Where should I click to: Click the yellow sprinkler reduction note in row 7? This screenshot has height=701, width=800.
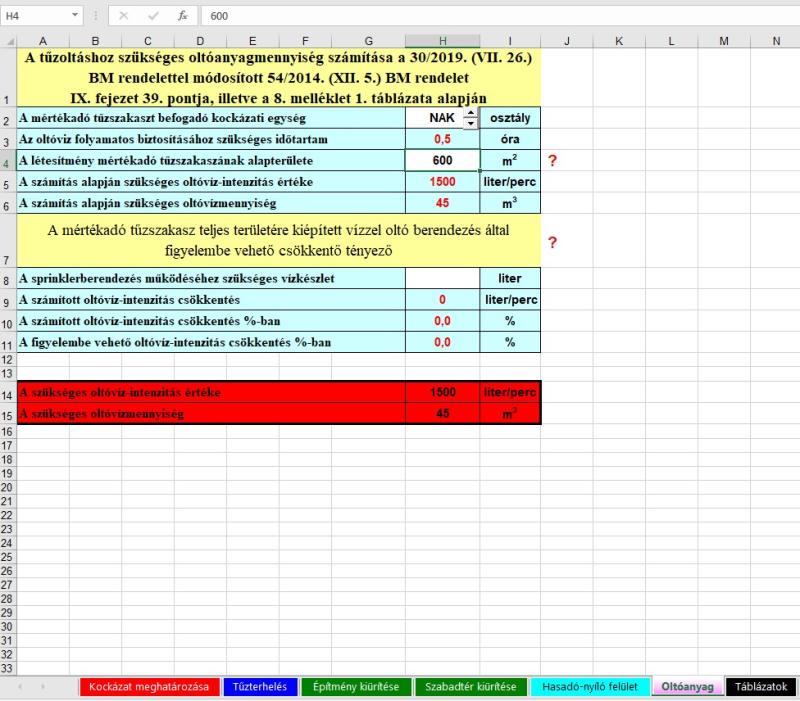click(279, 240)
